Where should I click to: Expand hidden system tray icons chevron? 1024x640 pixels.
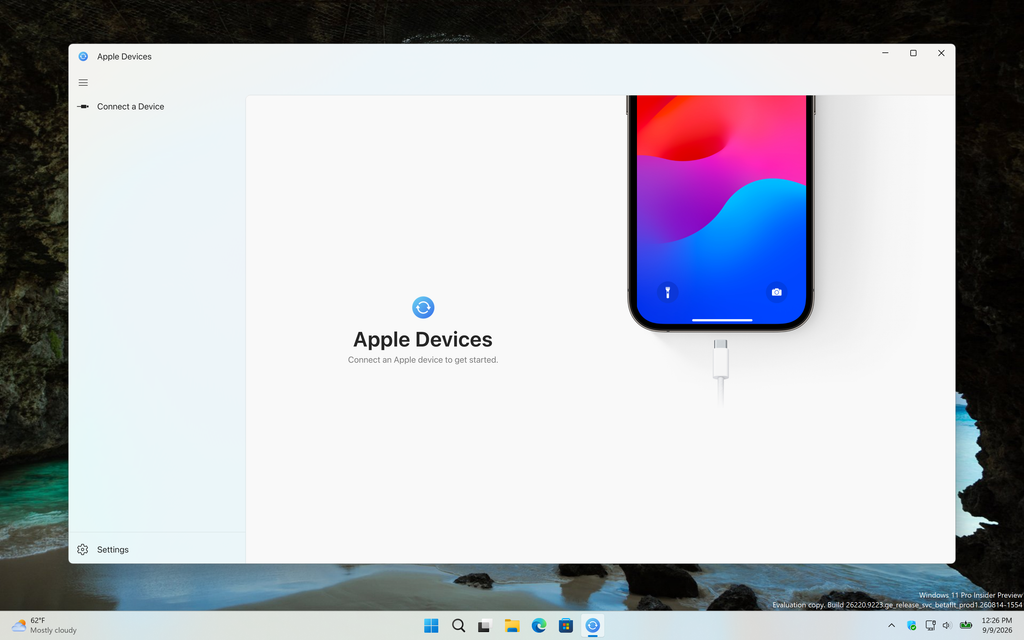(x=891, y=626)
